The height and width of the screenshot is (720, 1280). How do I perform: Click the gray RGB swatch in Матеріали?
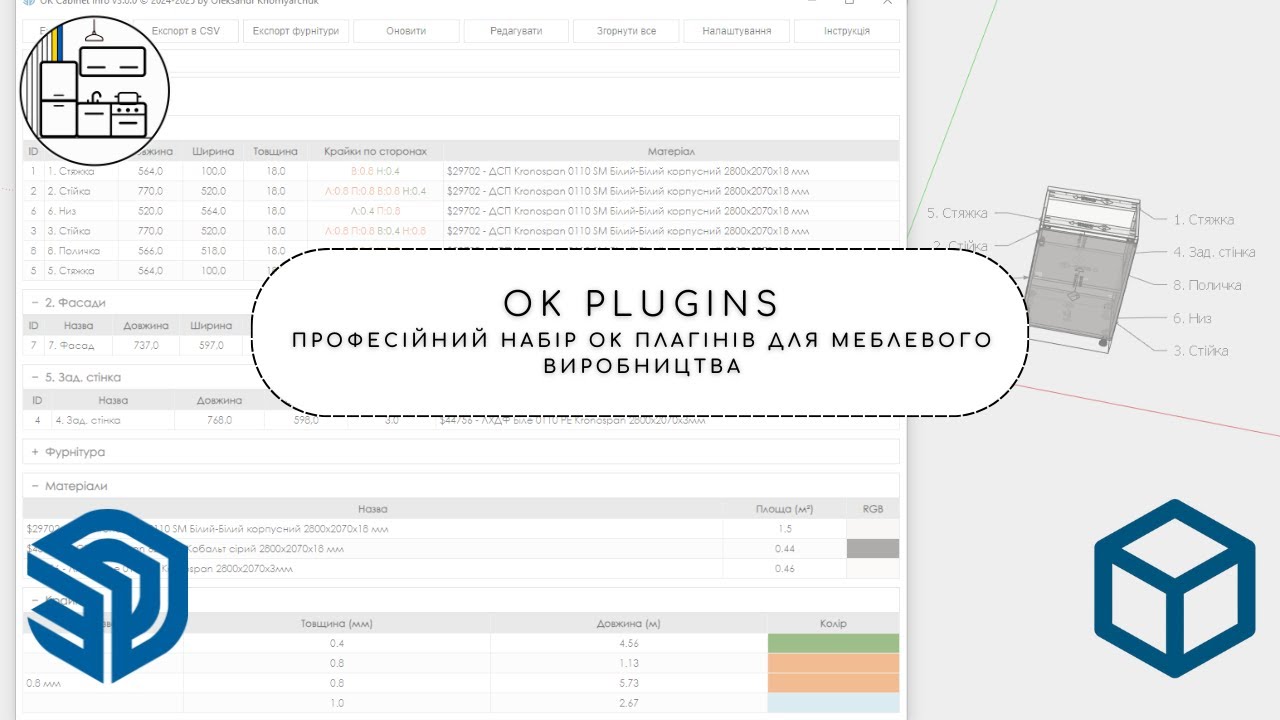(x=873, y=549)
